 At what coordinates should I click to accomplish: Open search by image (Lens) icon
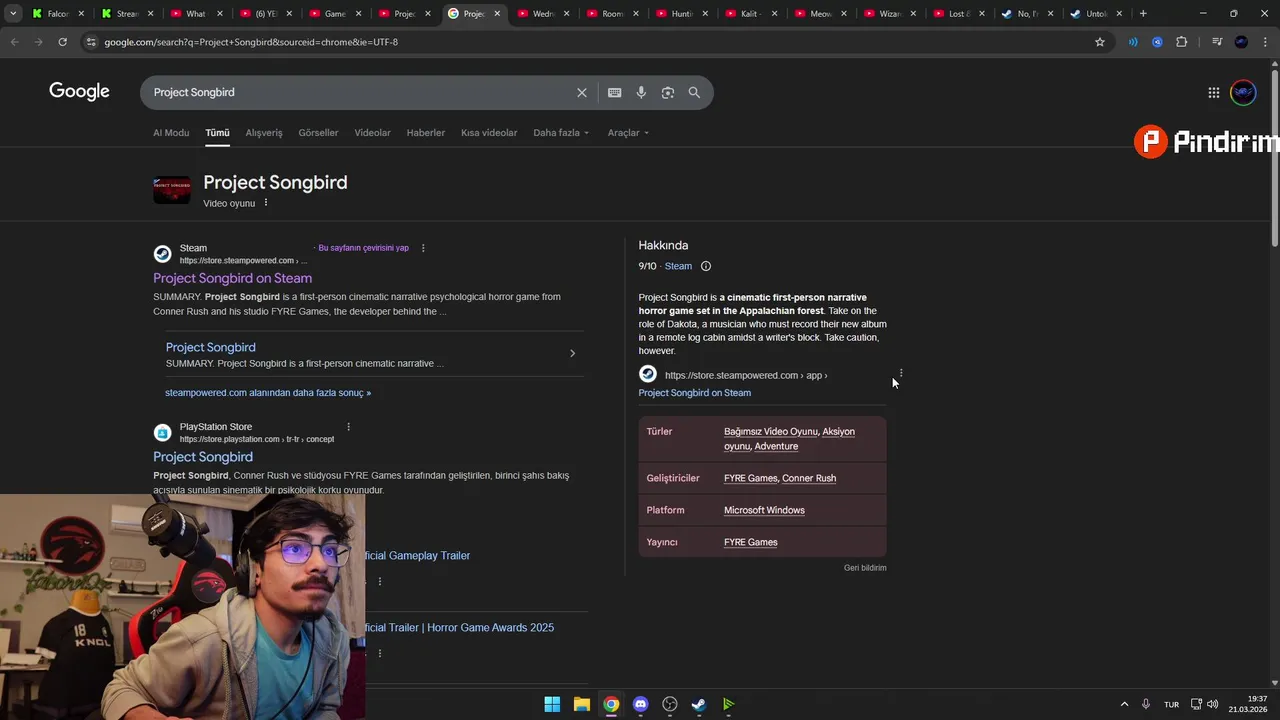[x=668, y=92]
